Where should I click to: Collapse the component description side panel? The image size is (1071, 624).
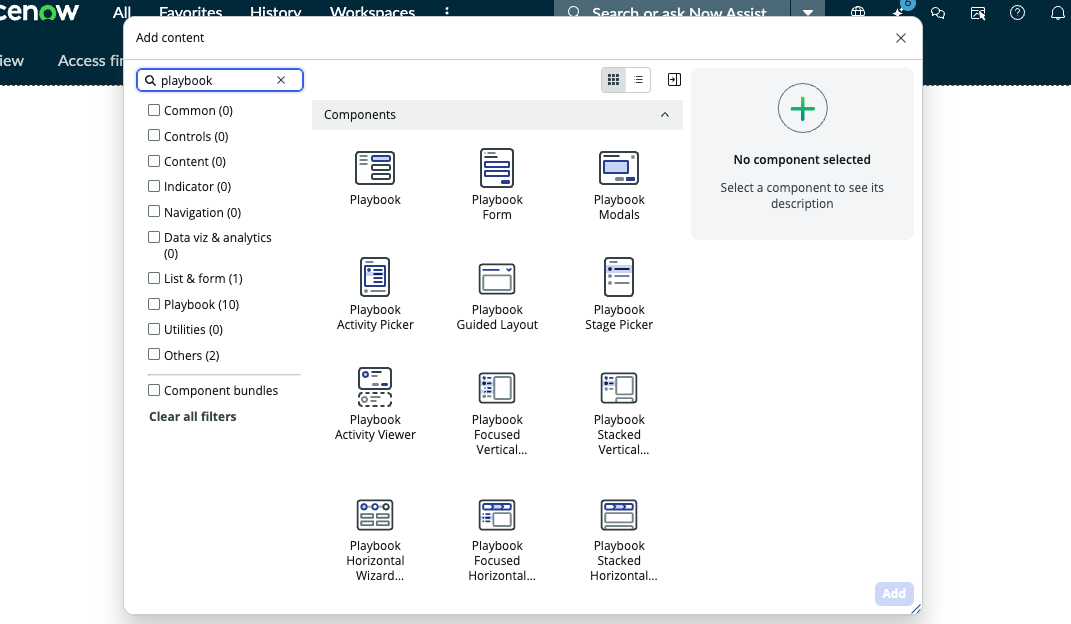click(x=674, y=80)
